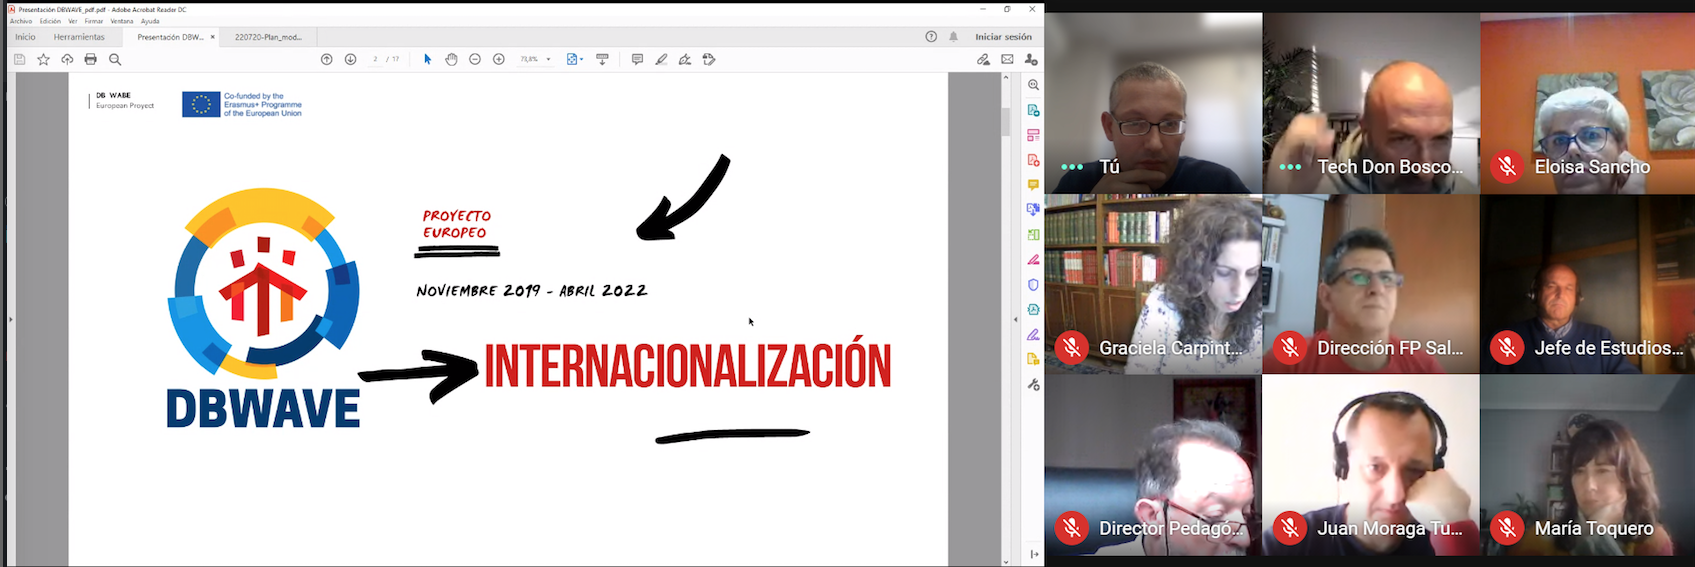The image size is (1695, 567).
Task: Send file by email envelope icon
Action: [1007, 60]
